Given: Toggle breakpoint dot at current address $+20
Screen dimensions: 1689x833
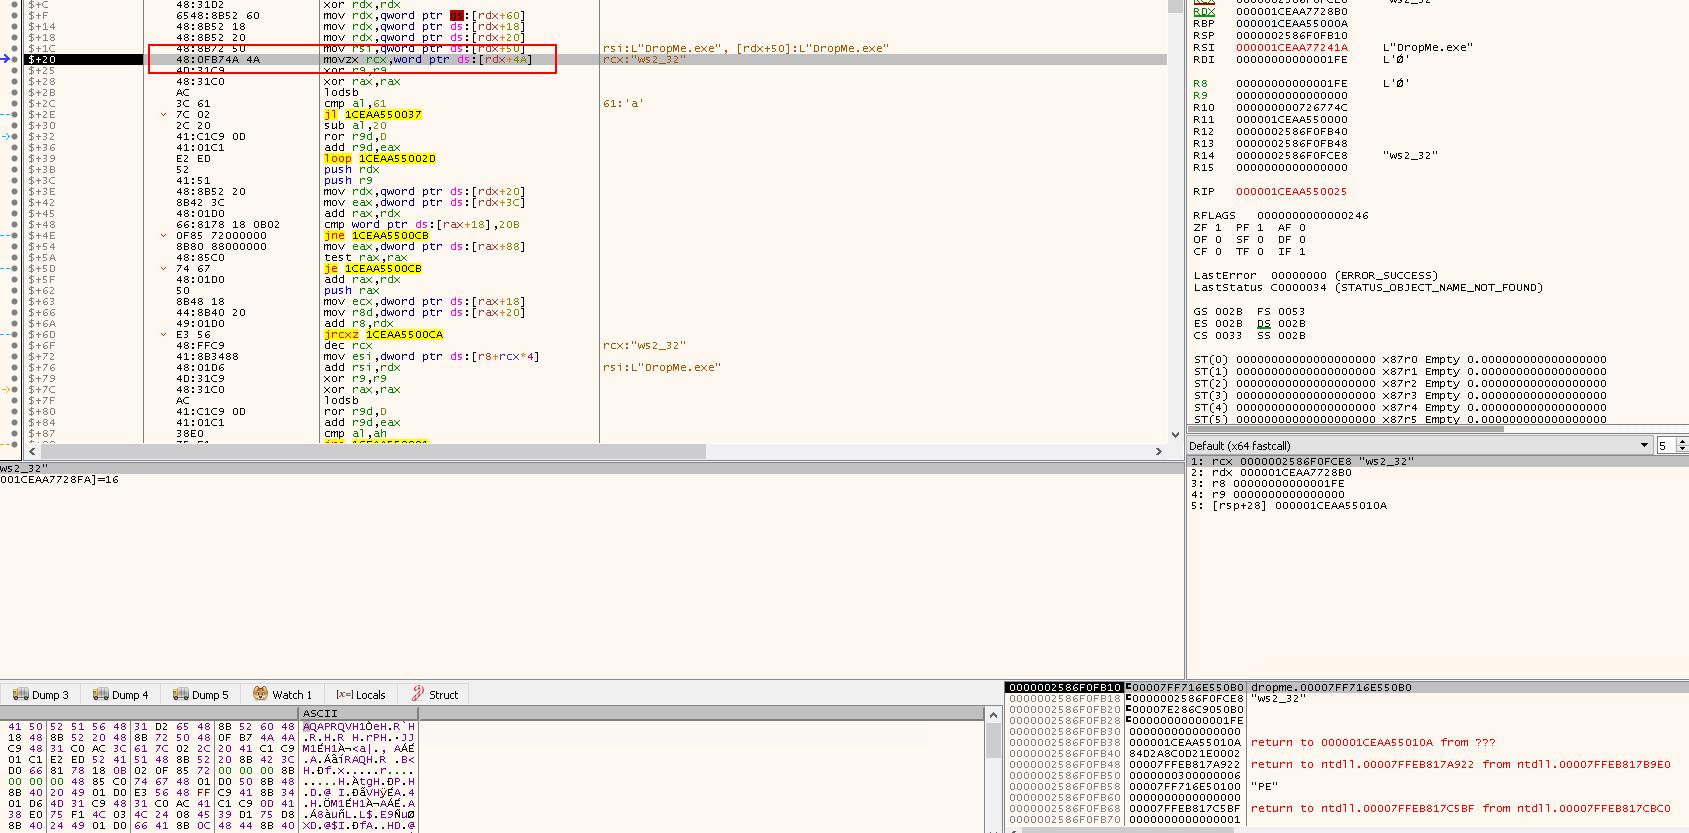Looking at the screenshot, I should point(14,60).
